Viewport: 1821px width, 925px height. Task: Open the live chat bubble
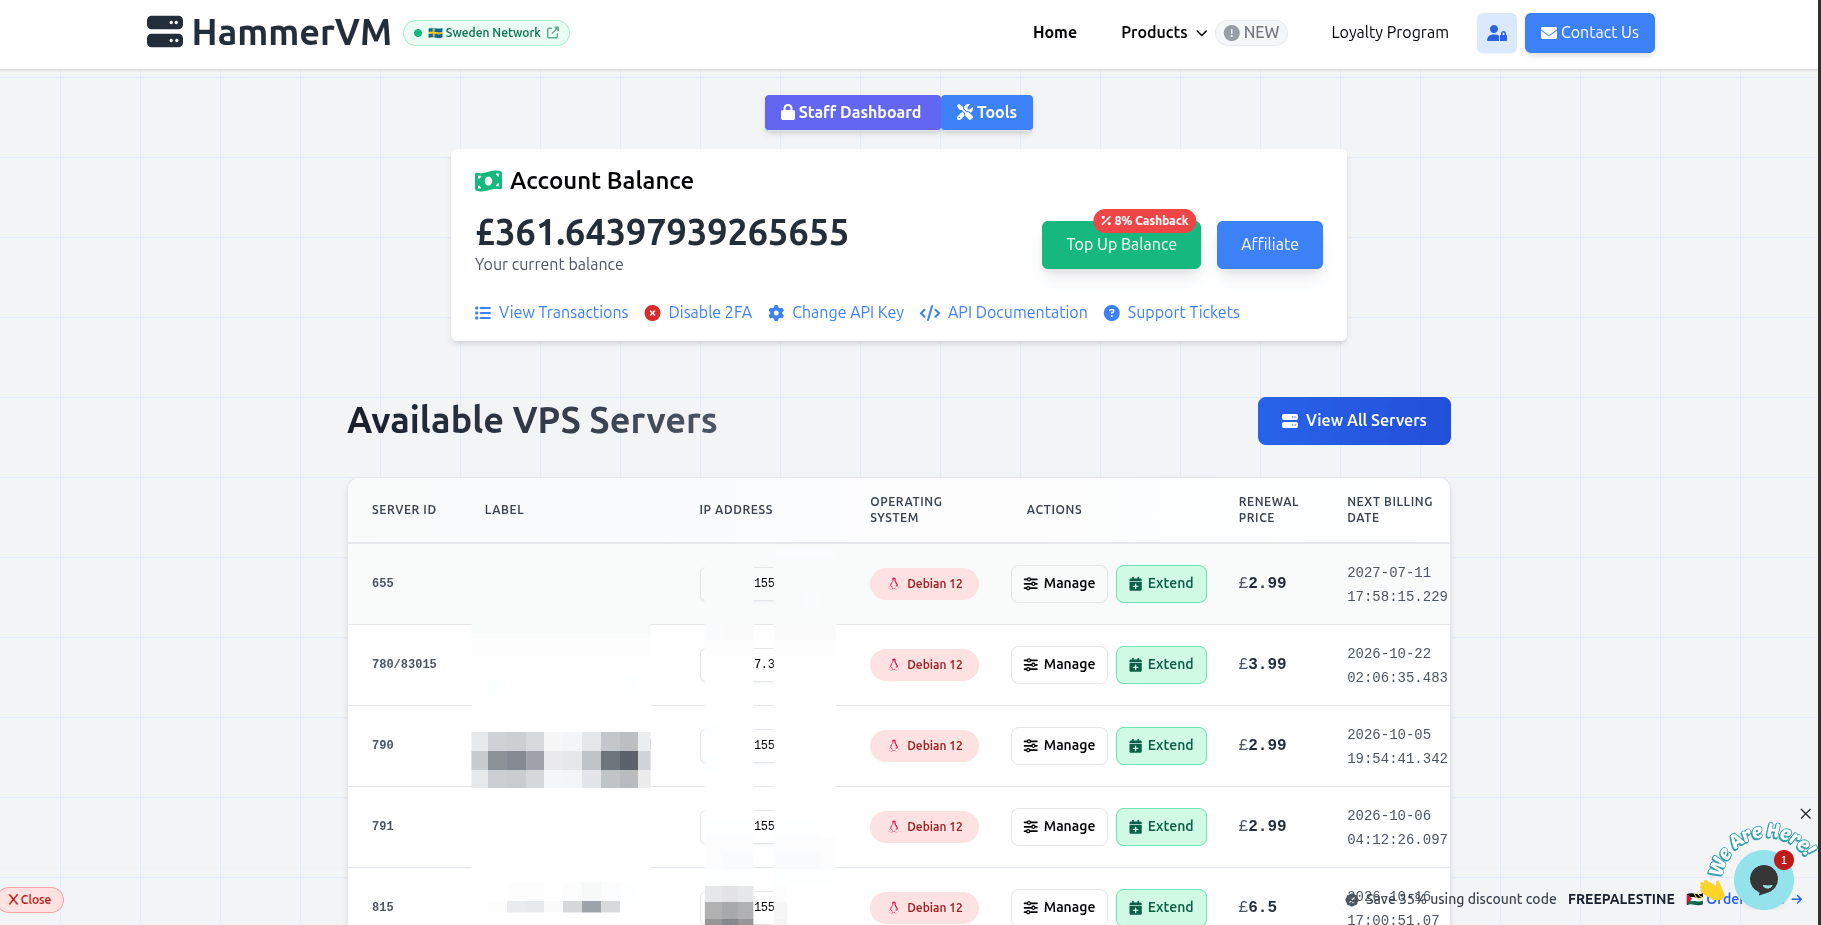(1763, 880)
